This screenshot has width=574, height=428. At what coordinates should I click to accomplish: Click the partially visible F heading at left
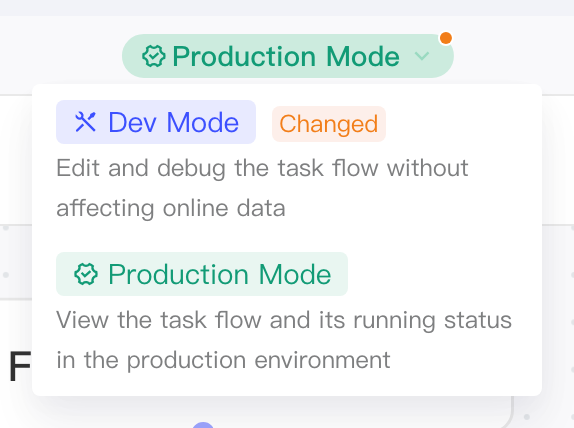pyautogui.click(x=20, y=366)
